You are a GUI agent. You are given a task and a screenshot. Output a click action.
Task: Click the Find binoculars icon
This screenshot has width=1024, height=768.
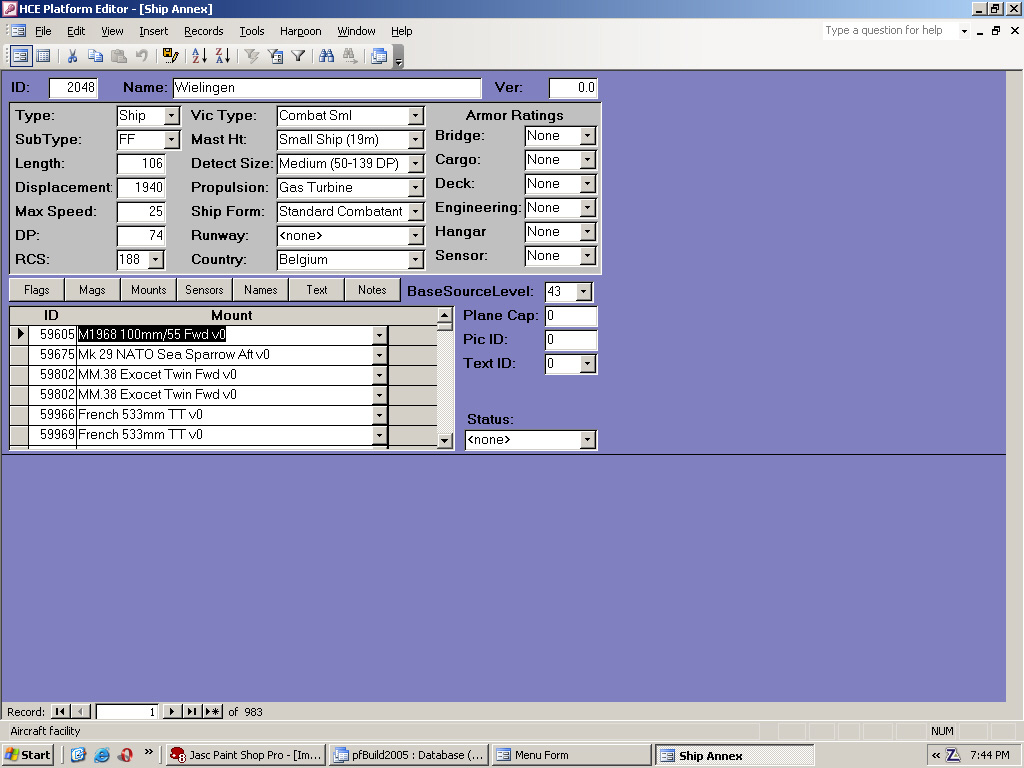327,56
